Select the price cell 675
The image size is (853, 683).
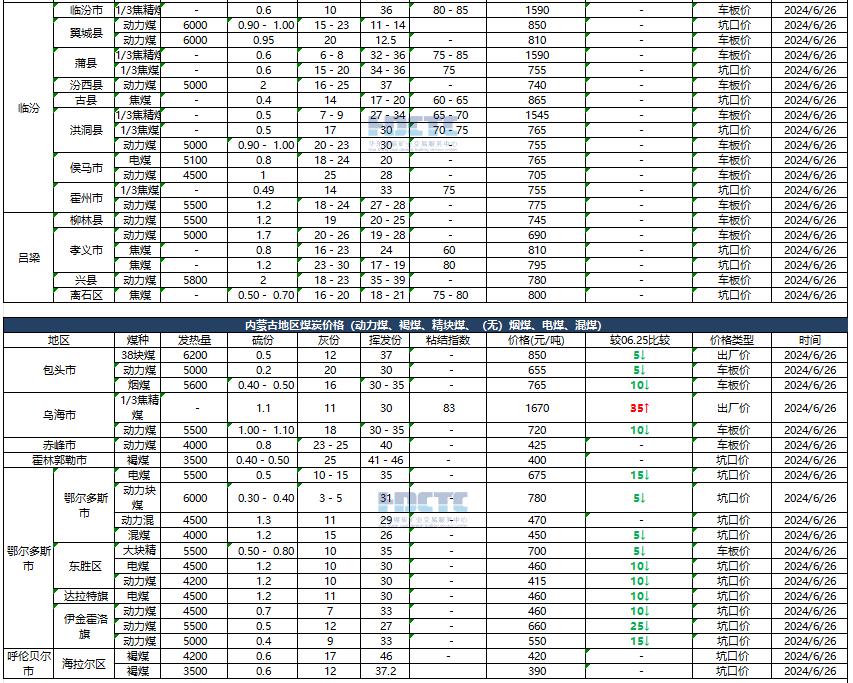[536, 475]
